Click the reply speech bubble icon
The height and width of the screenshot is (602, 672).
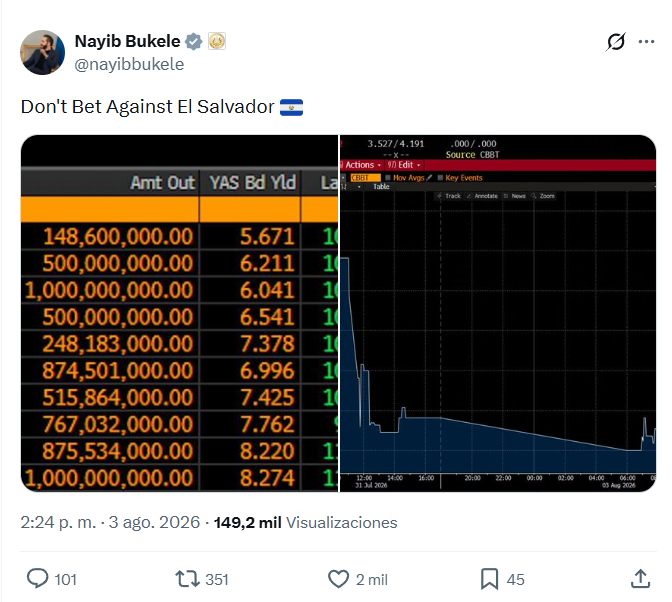[38, 579]
